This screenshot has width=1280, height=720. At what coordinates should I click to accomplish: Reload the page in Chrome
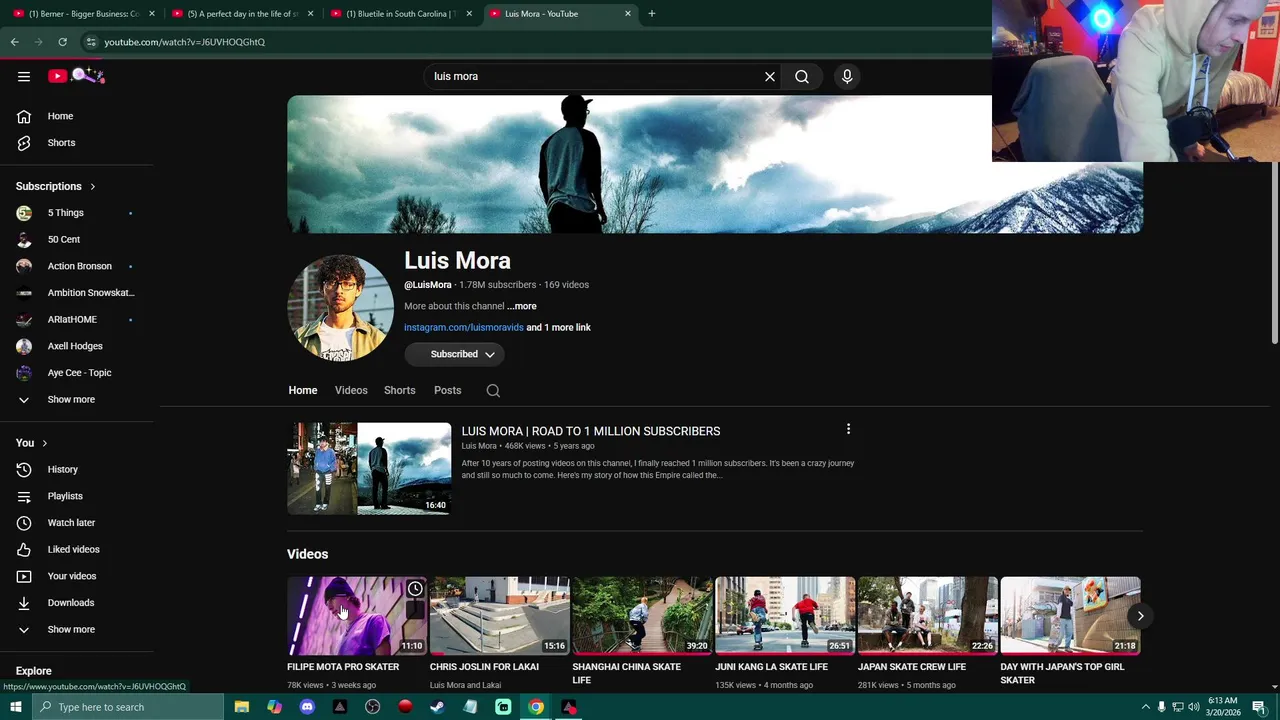click(x=62, y=42)
